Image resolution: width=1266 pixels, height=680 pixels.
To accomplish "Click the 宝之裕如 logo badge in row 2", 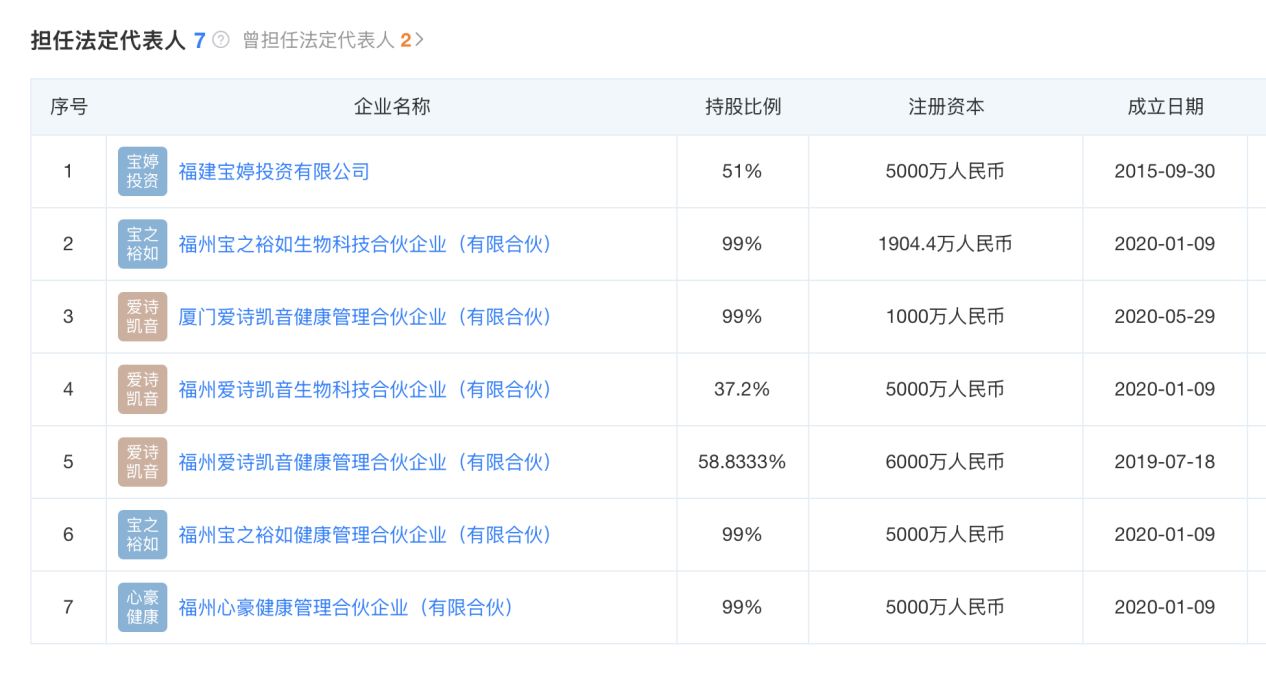I will (143, 244).
